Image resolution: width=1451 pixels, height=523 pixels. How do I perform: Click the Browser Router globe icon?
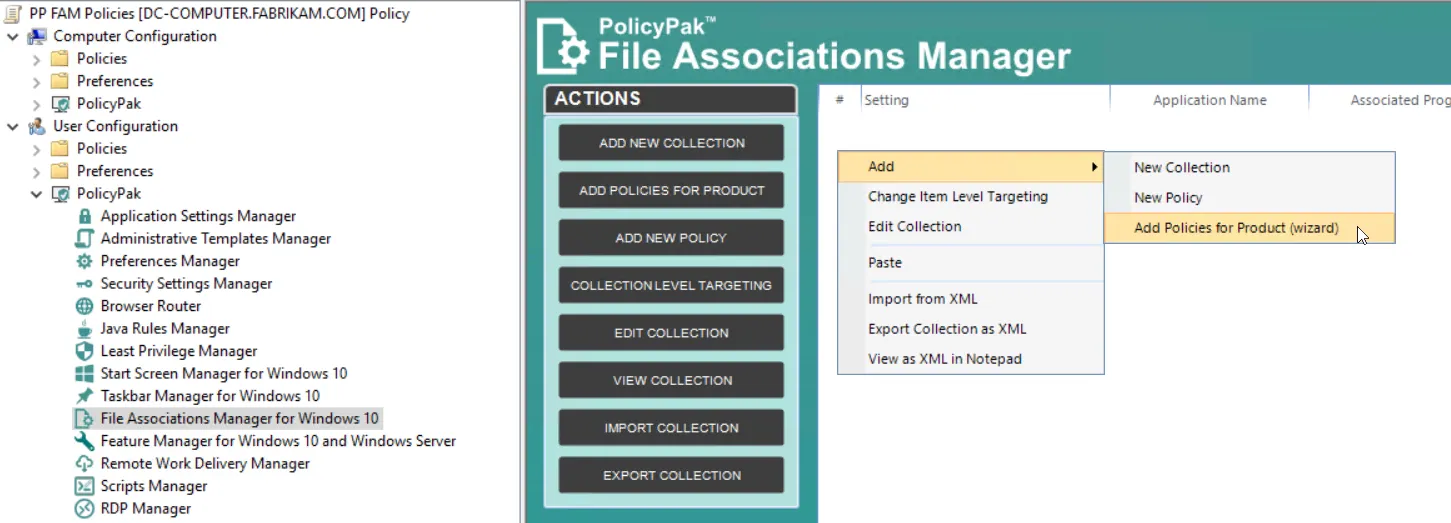pyautogui.click(x=84, y=306)
